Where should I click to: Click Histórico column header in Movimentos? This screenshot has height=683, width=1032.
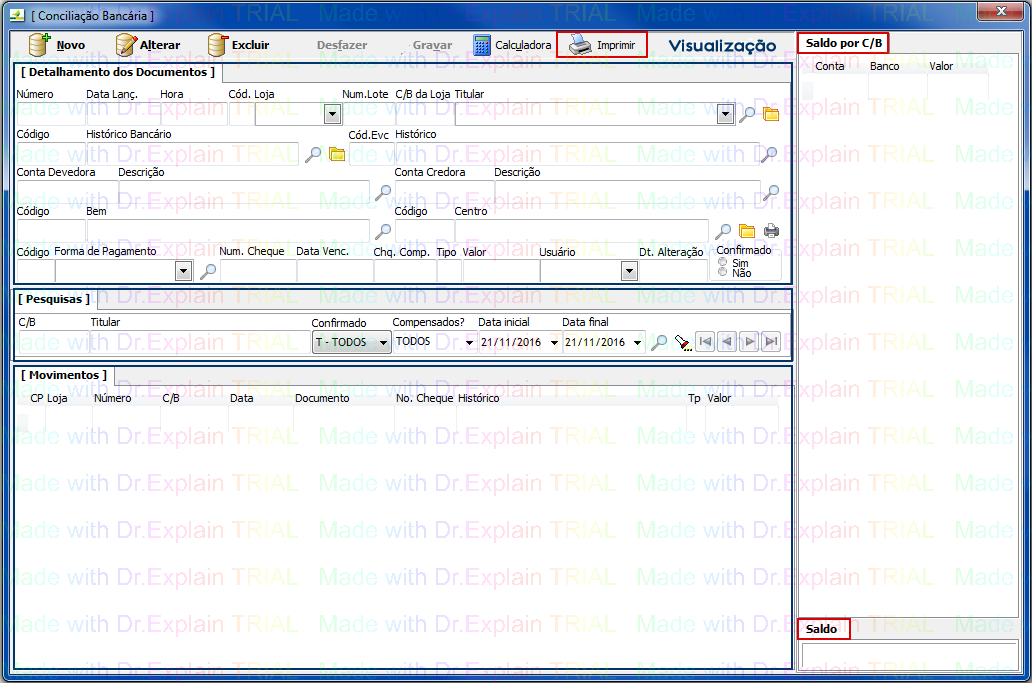coord(478,398)
